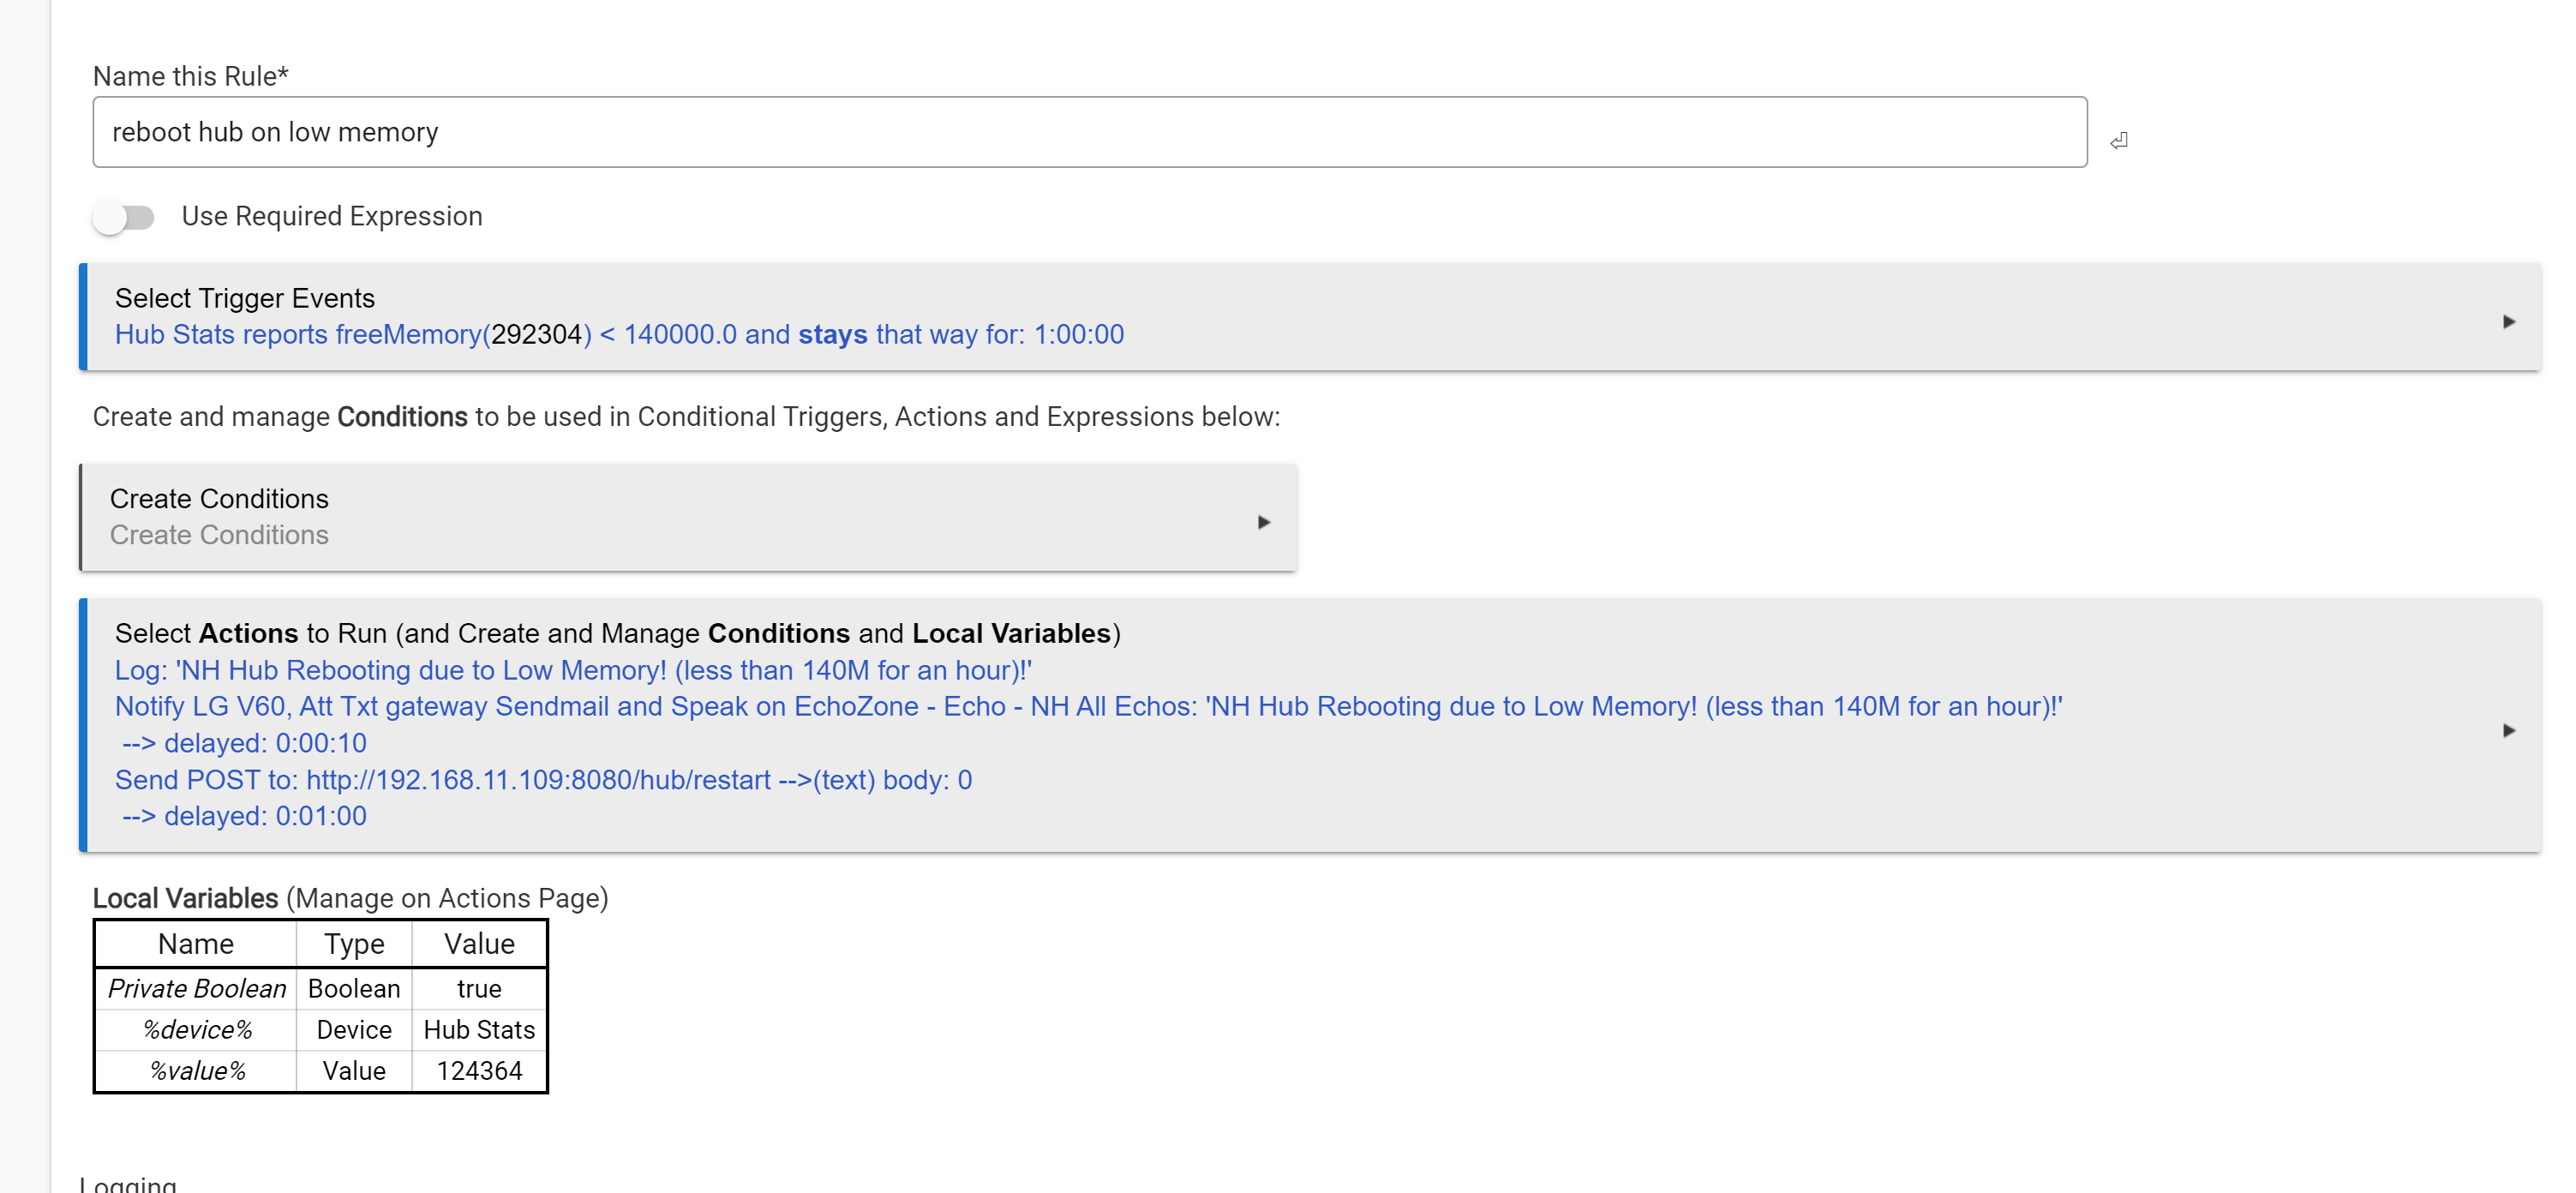This screenshot has width=2576, height=1193.
Task: Click the Hub Stats value cell
Action: pyautogui.click(x=478, y=1029)
